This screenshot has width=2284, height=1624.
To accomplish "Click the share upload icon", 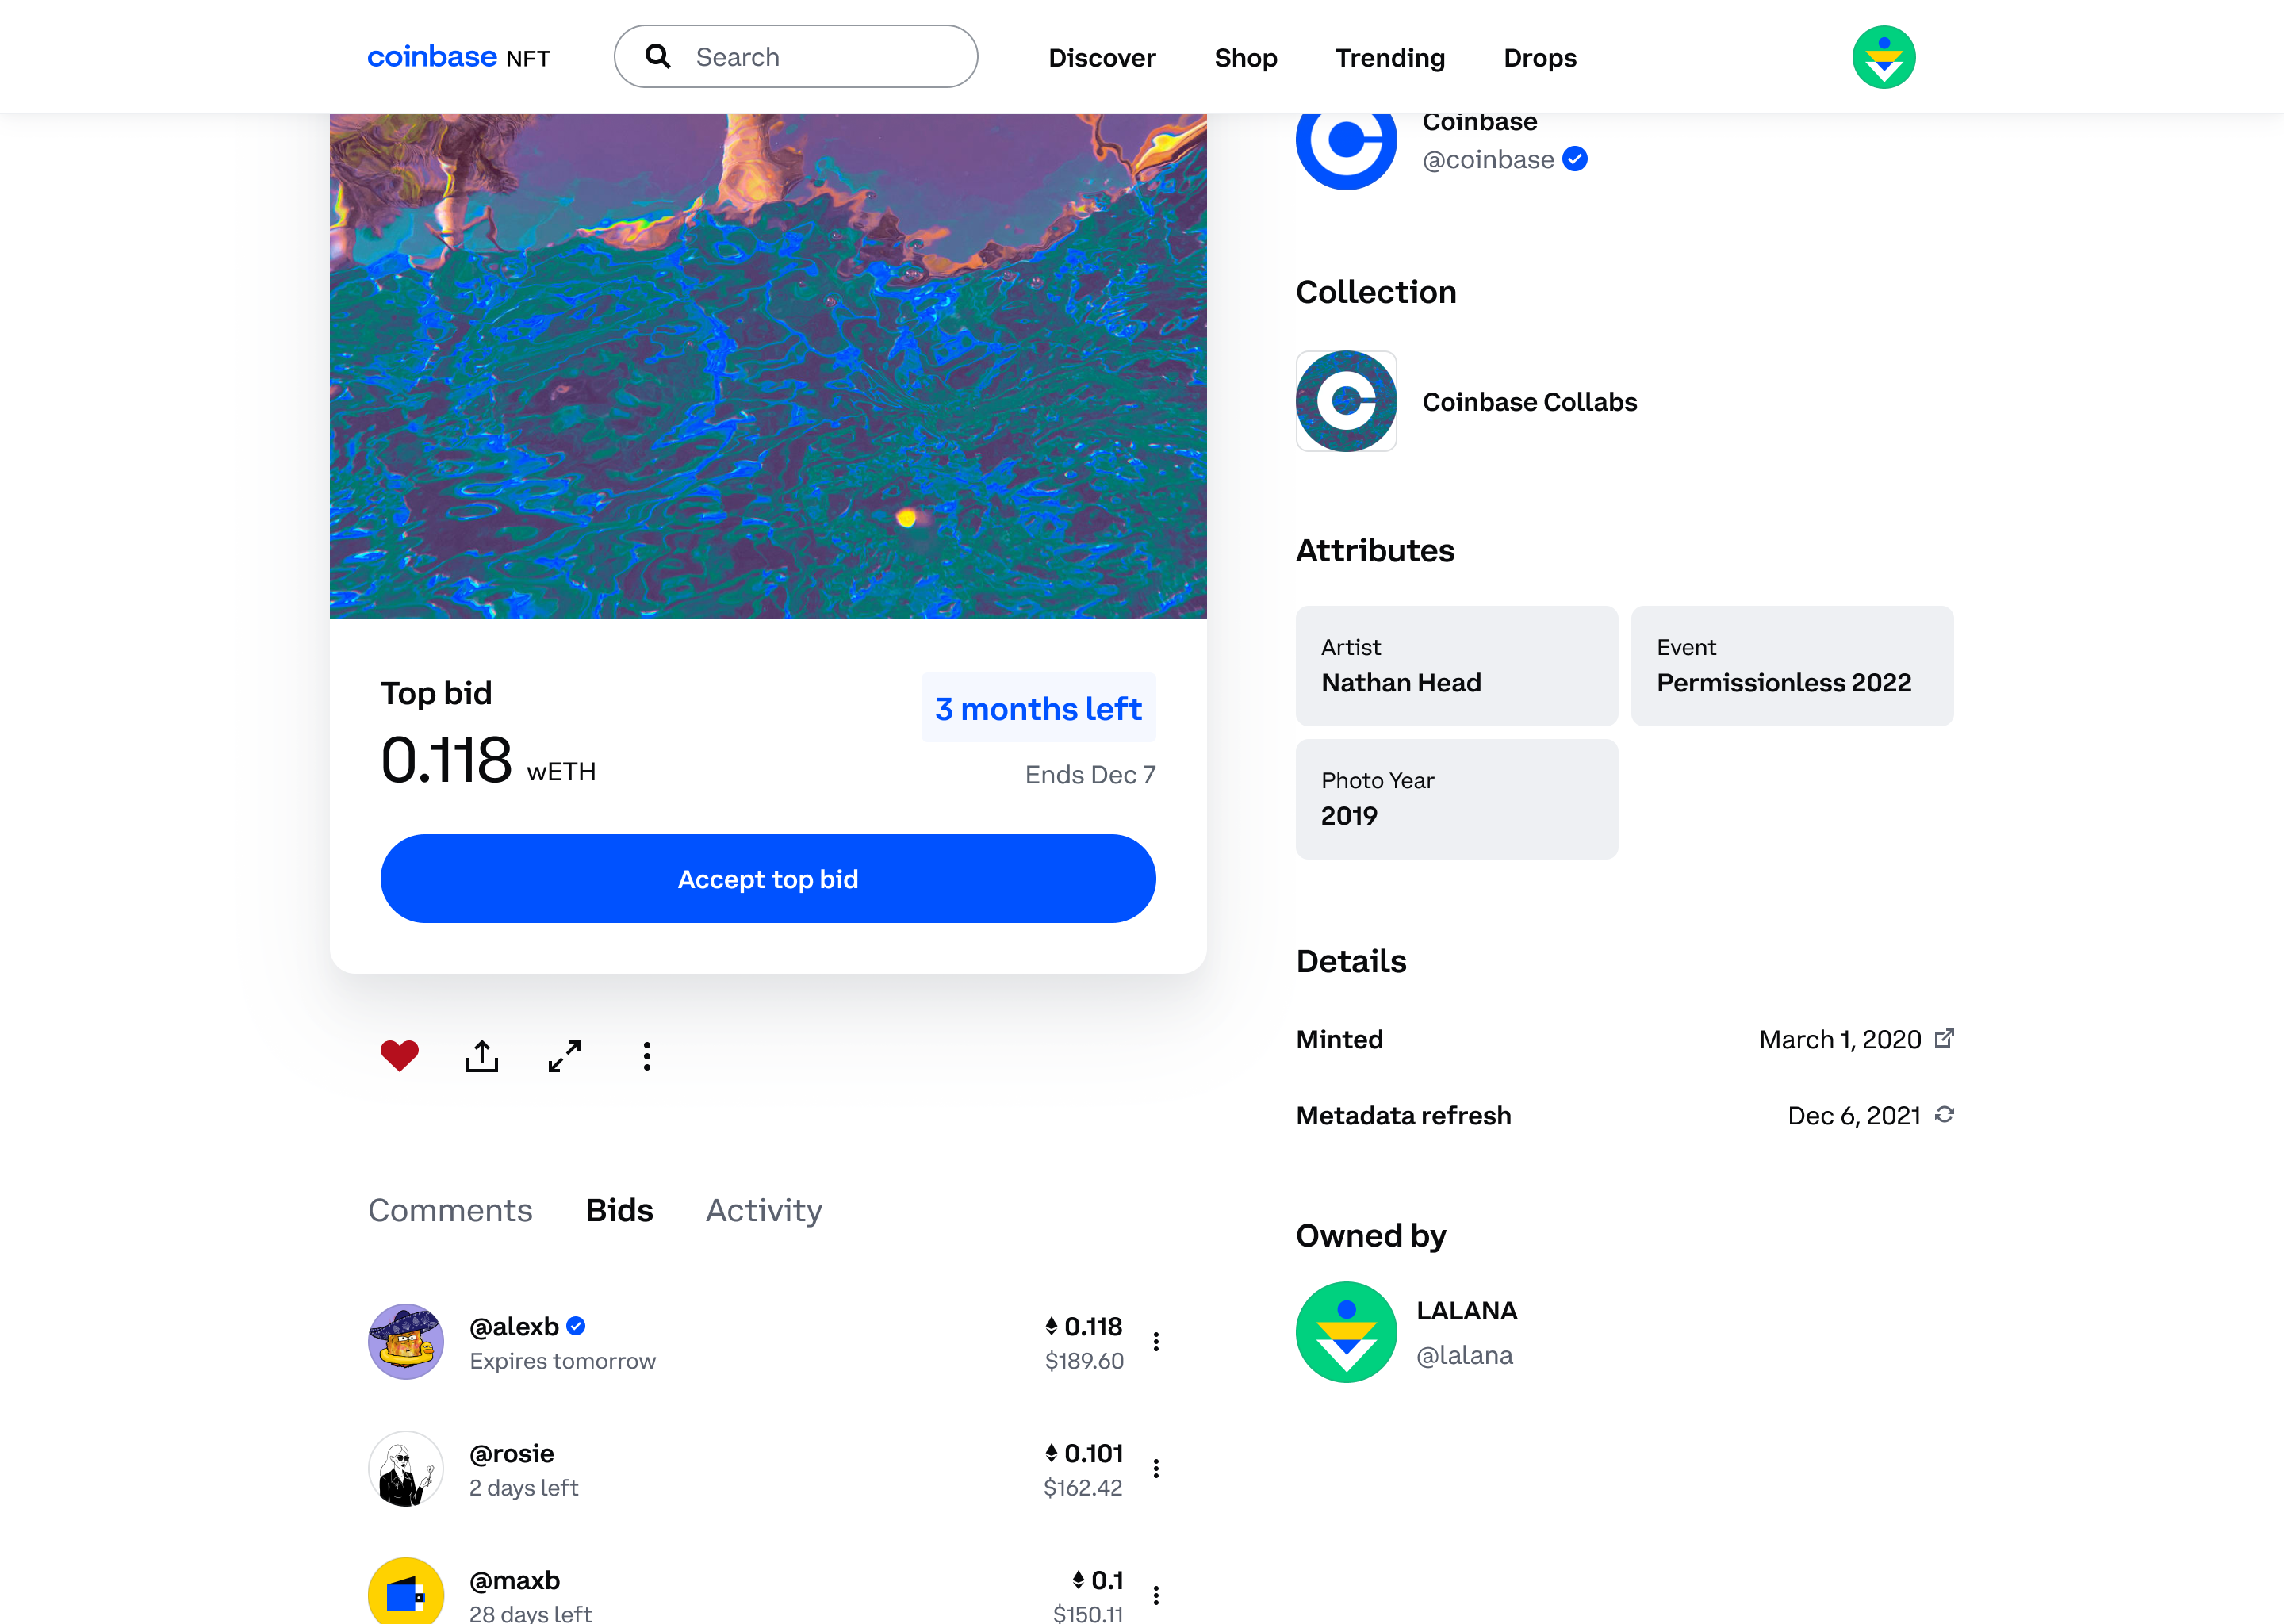I will (x=482, y=1056).
